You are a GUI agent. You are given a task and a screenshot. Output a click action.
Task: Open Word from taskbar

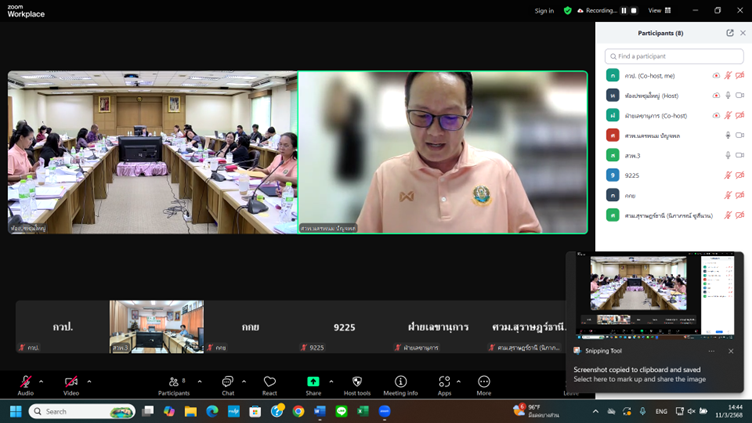[320, 411]
